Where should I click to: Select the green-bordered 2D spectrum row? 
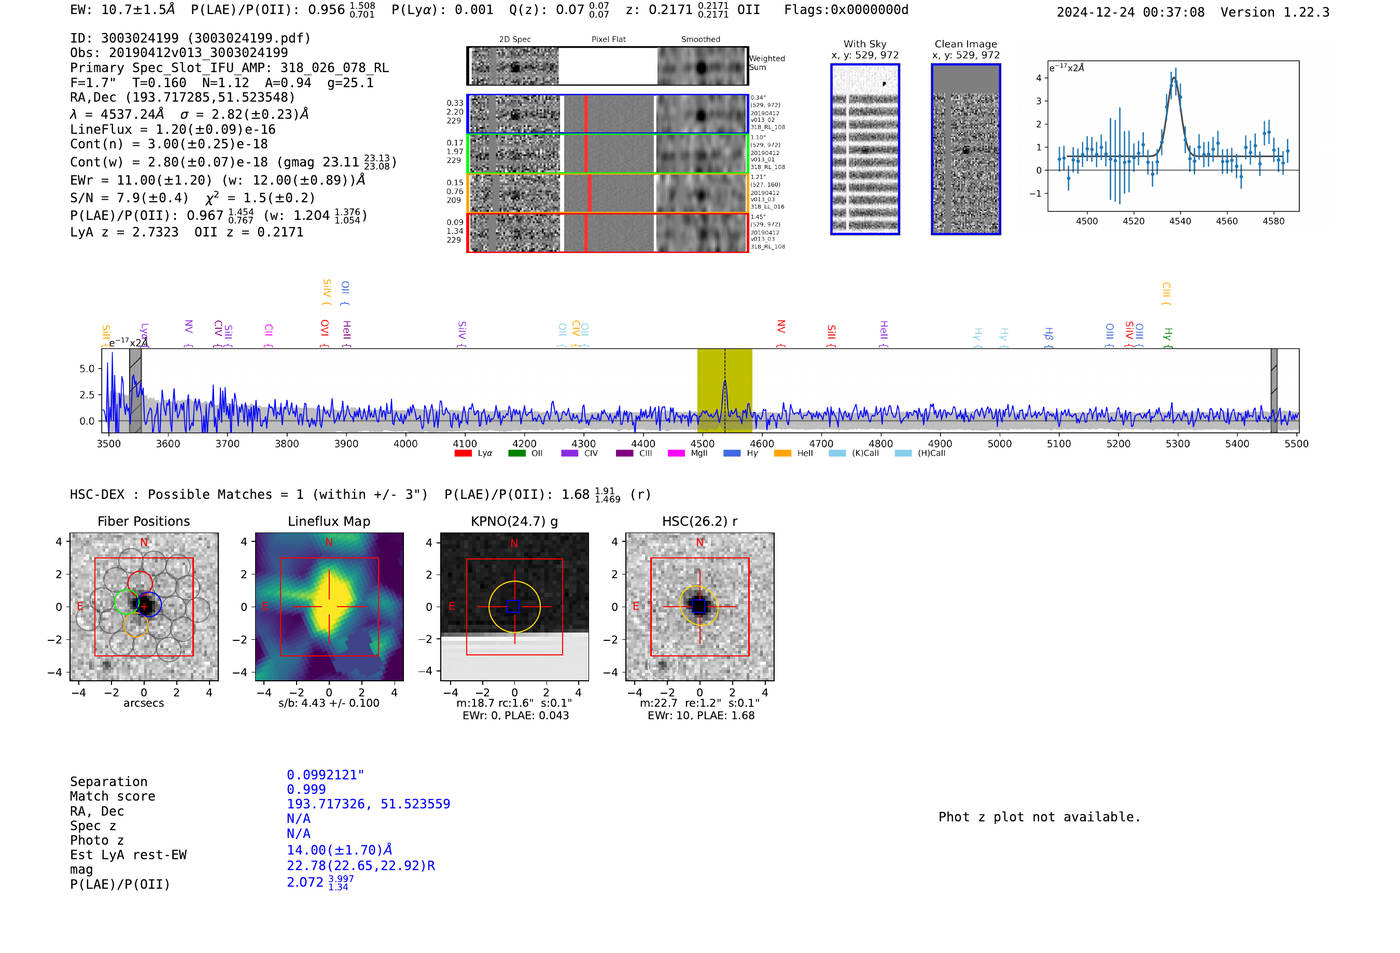(x=607, y=154)
